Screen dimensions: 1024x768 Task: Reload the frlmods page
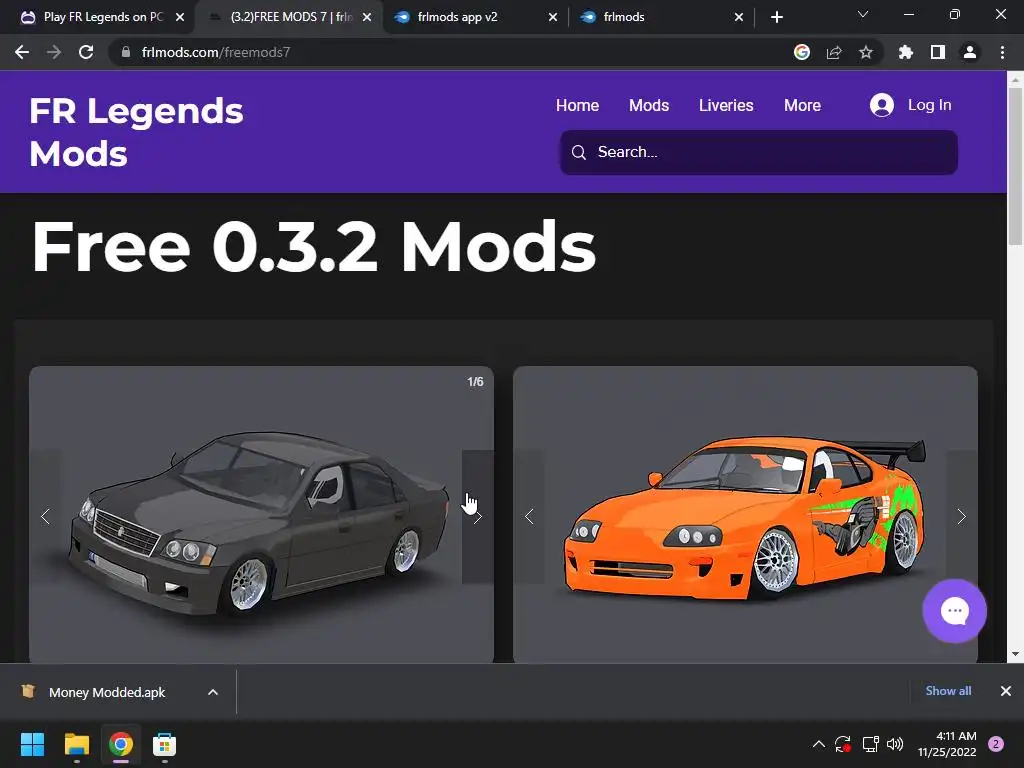86,52
